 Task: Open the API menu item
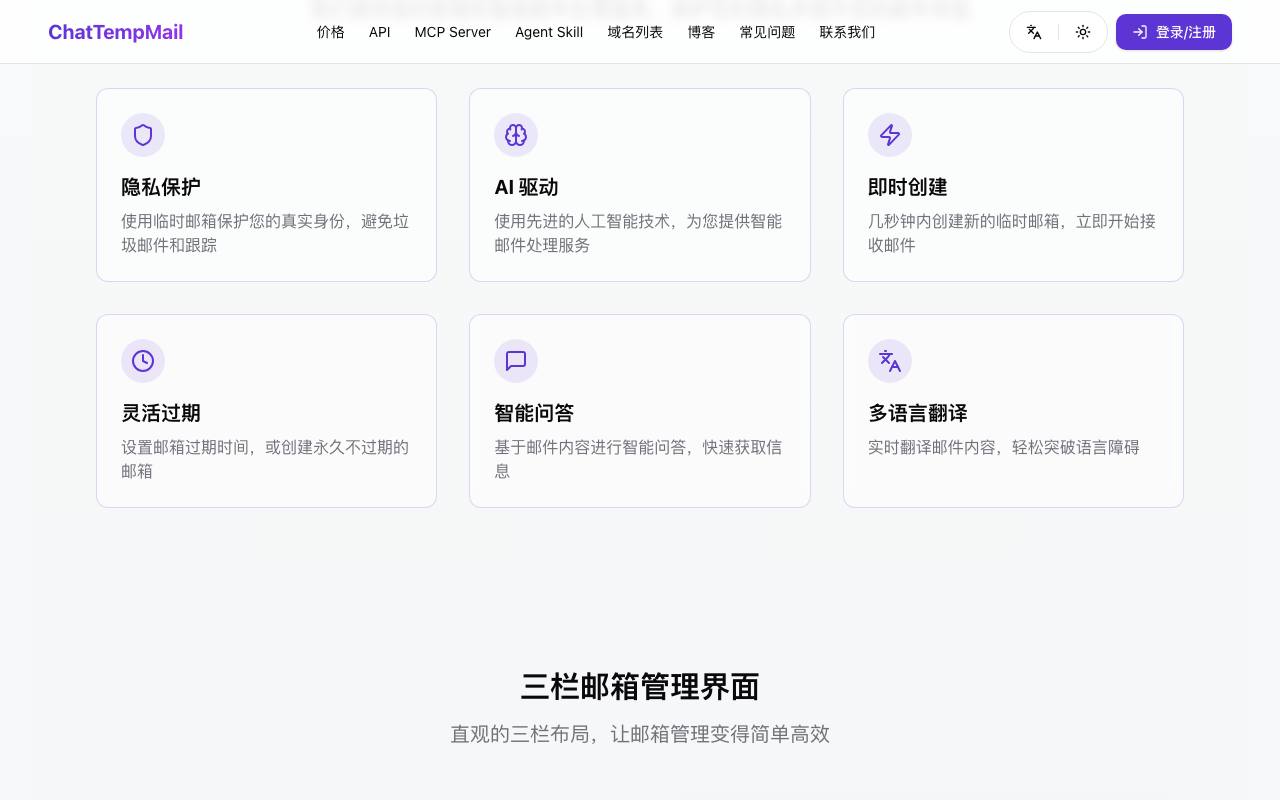click(x=380, y=32)
